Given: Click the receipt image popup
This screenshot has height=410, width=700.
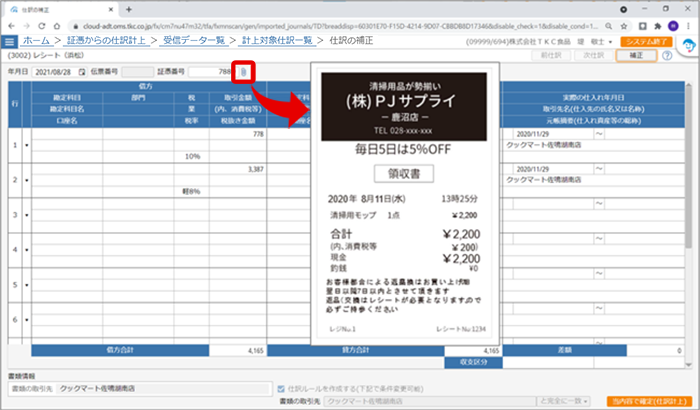Looking at the screenshot, I should click(404, 204).
